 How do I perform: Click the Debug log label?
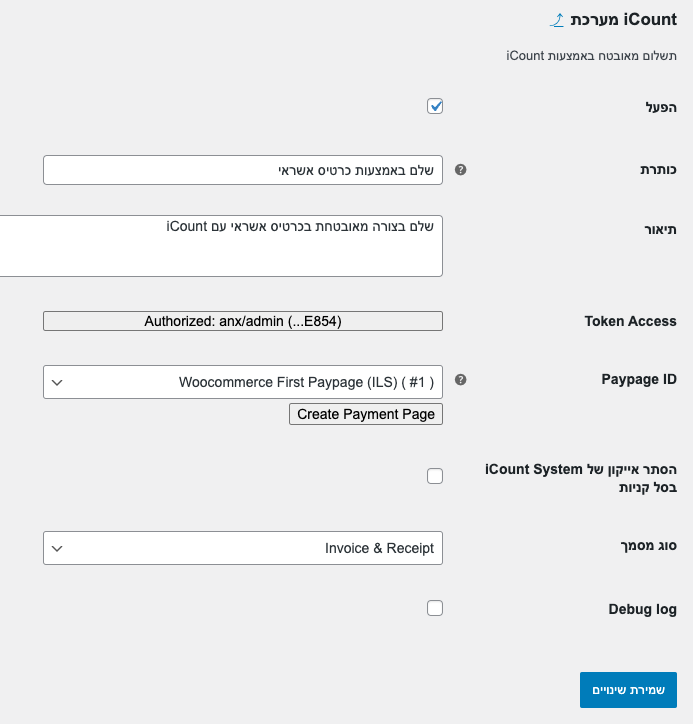tap(642, 609)
